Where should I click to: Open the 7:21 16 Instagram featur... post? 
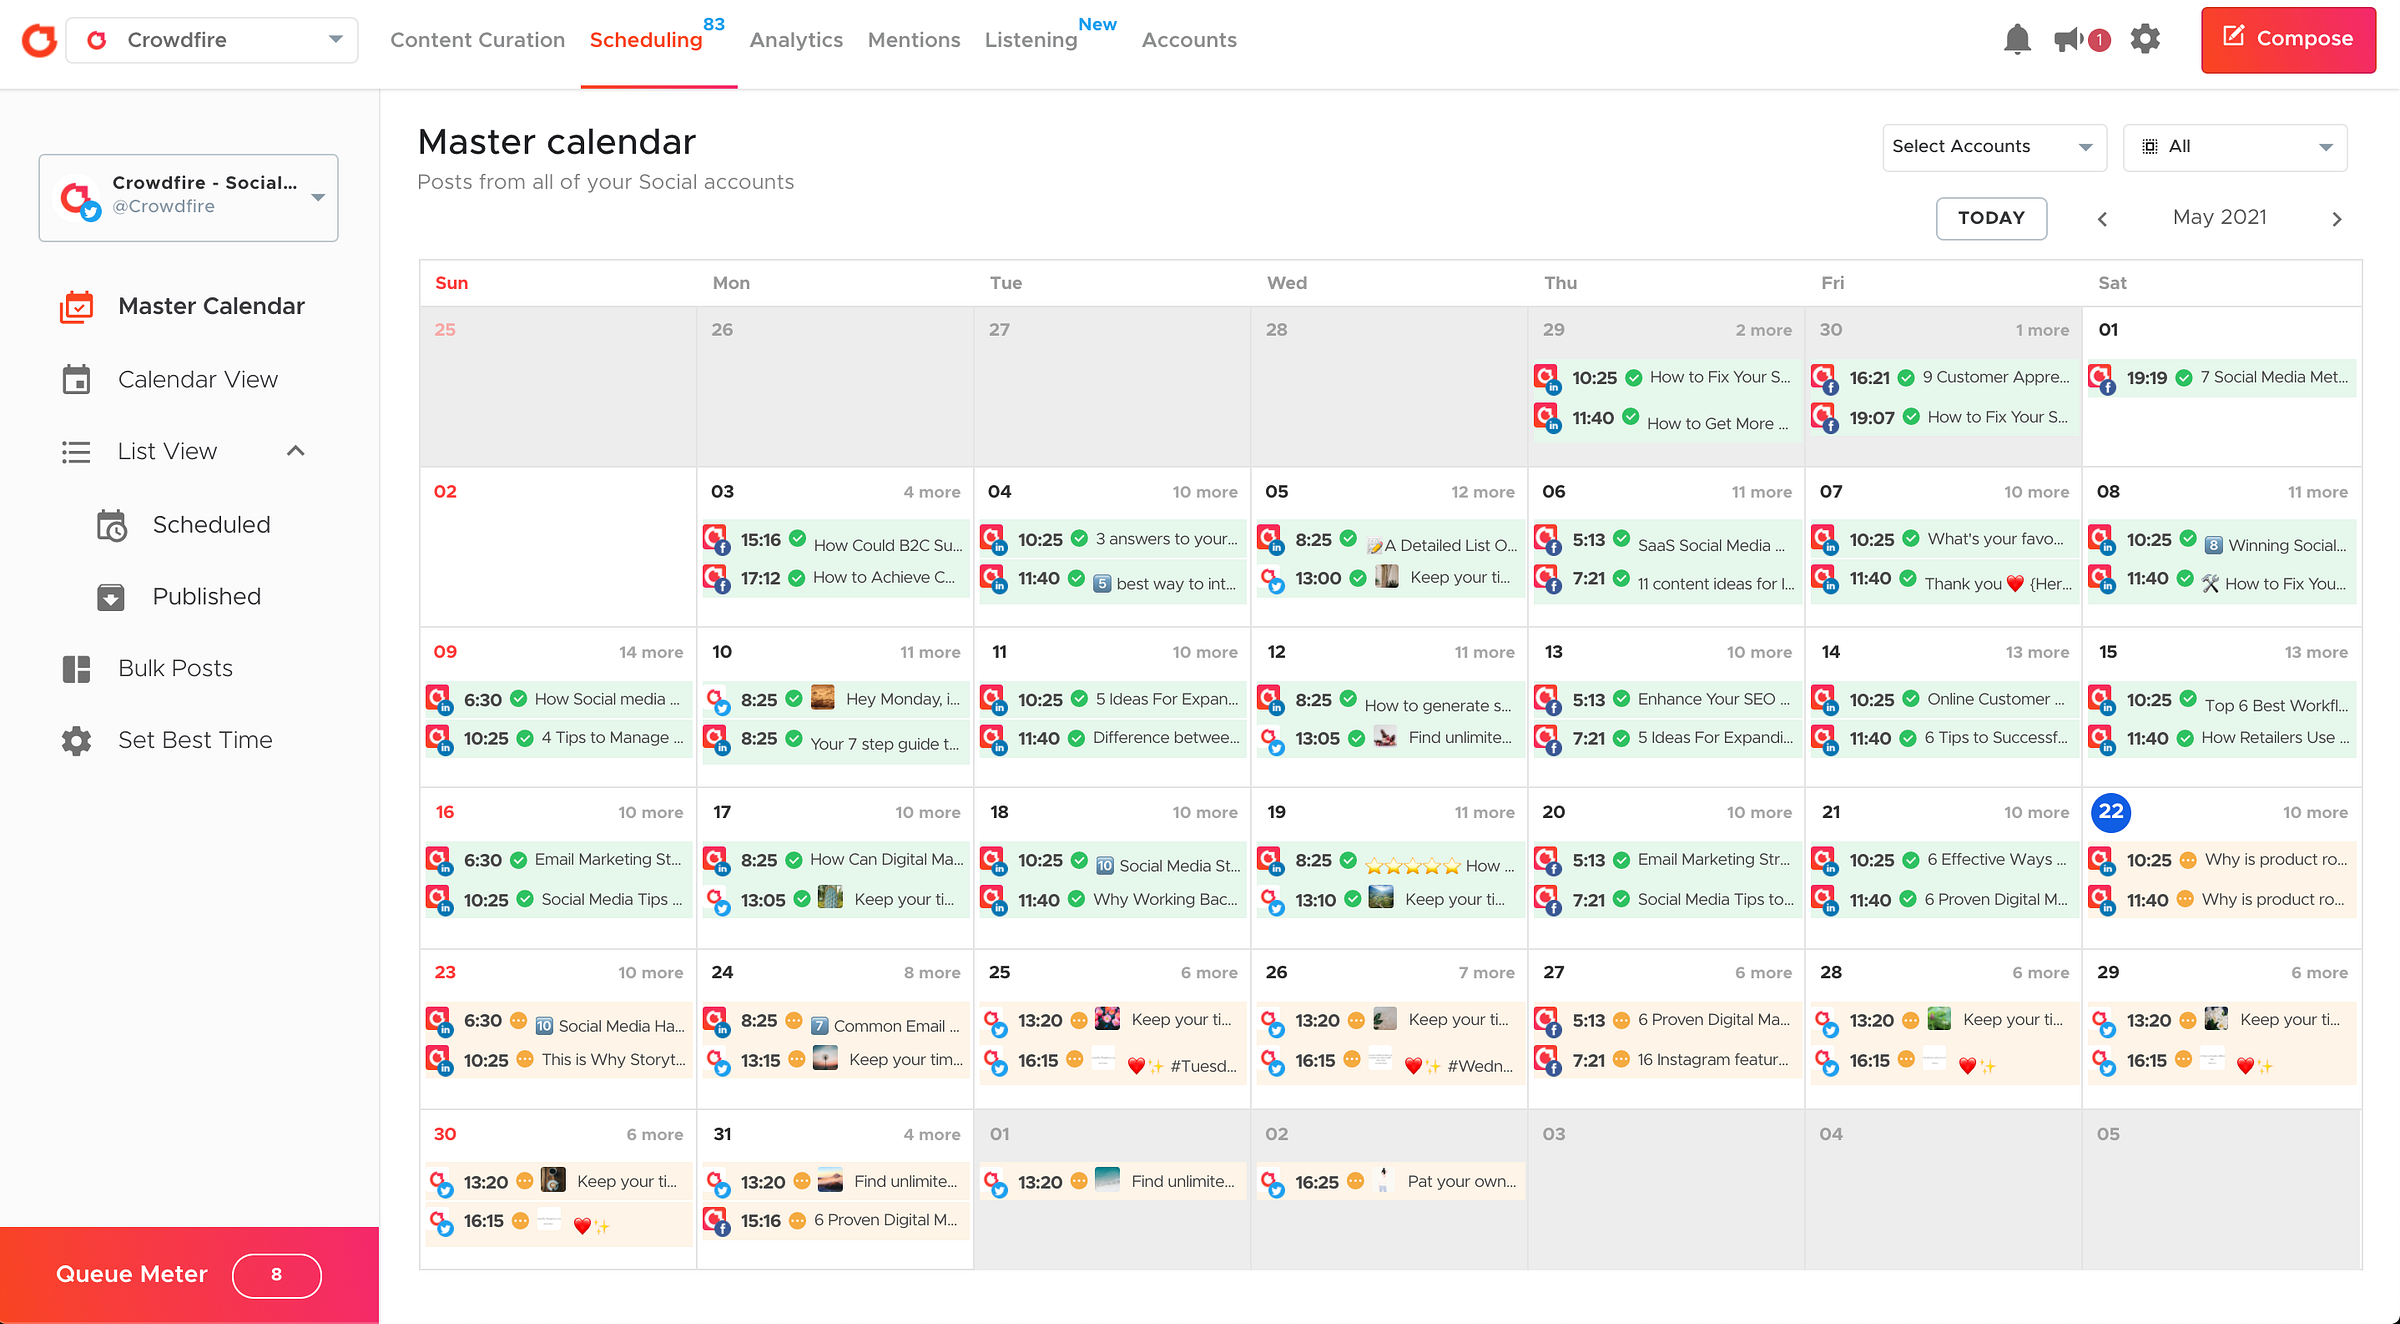(x=1667, y=1060)
